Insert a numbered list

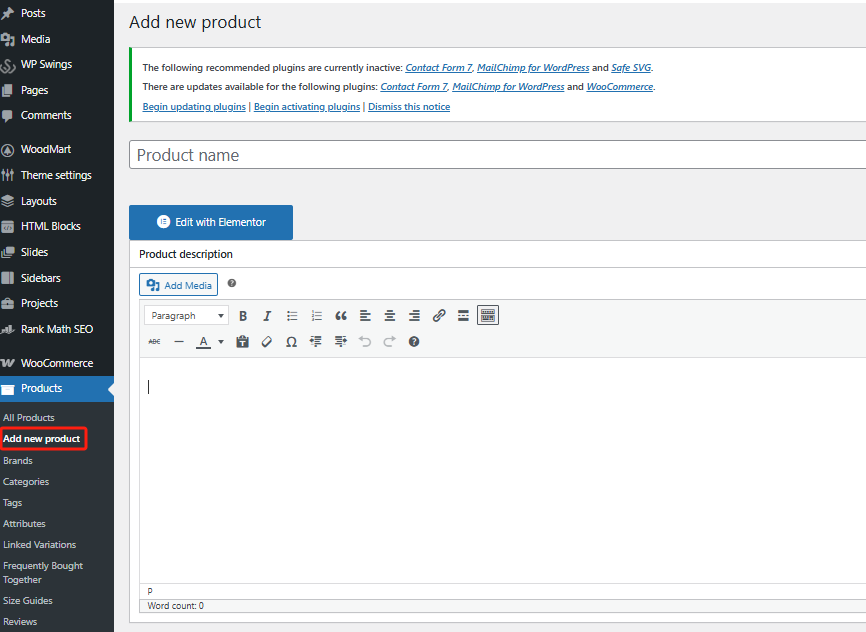(x=317, y=316)
